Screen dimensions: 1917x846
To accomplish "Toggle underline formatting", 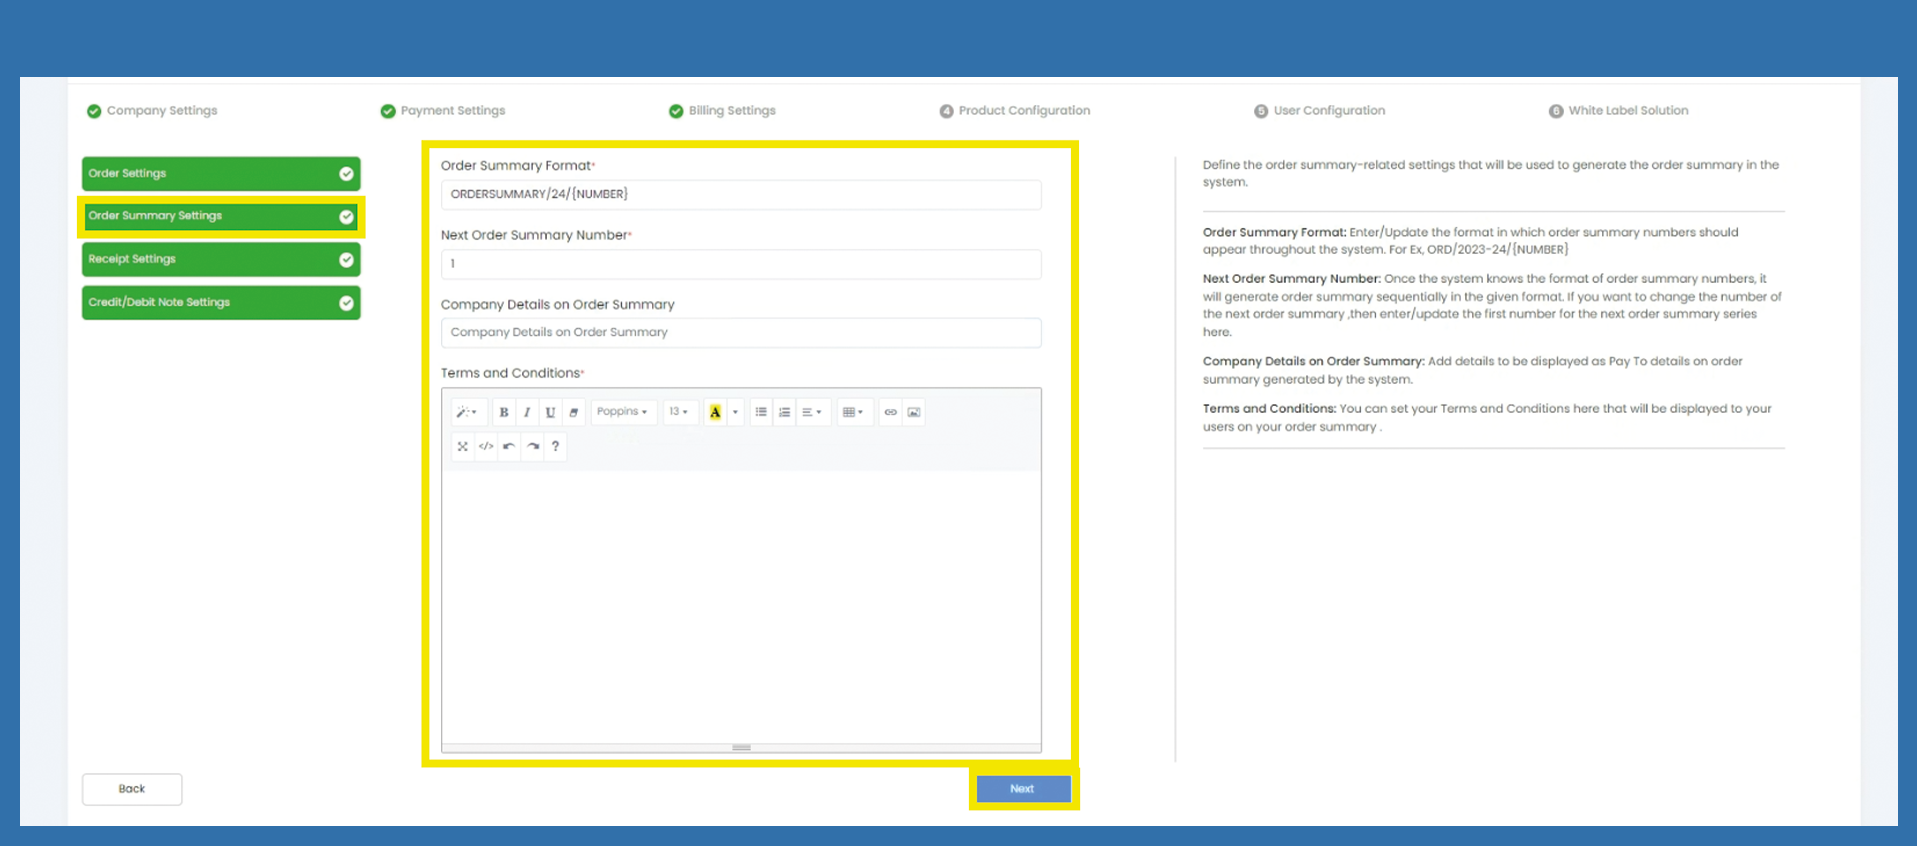I will [550, 412].
